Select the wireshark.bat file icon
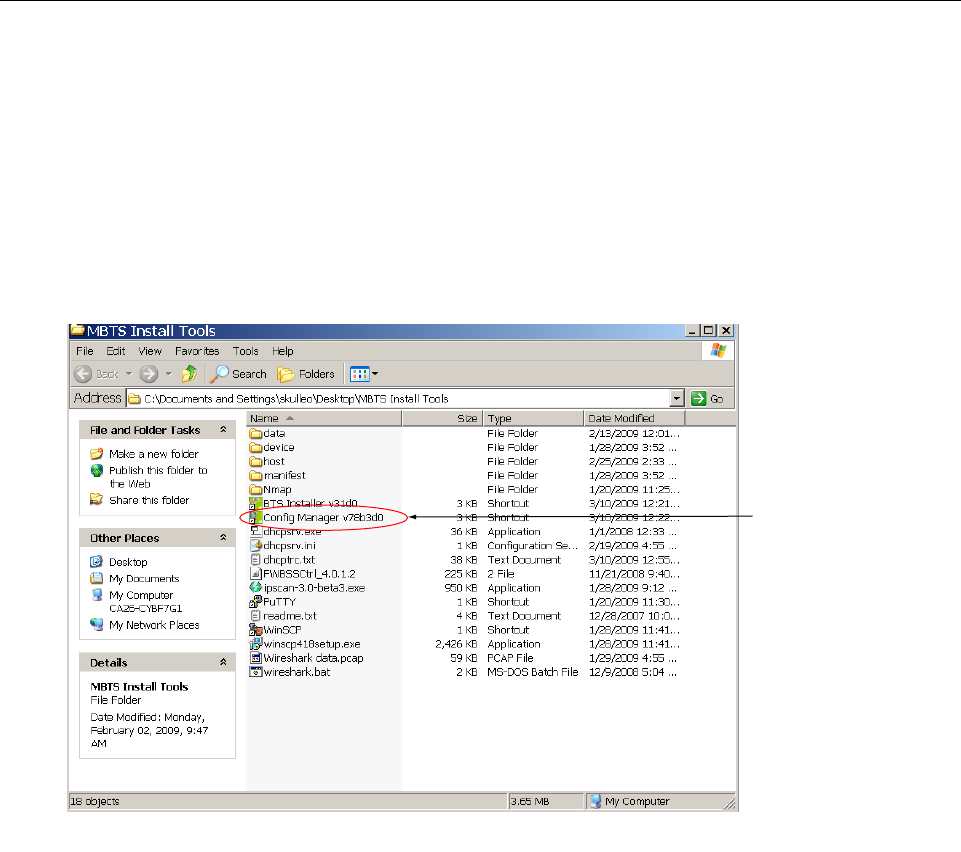The width and height of the screenshot is (961, 852). pos(256,672)
